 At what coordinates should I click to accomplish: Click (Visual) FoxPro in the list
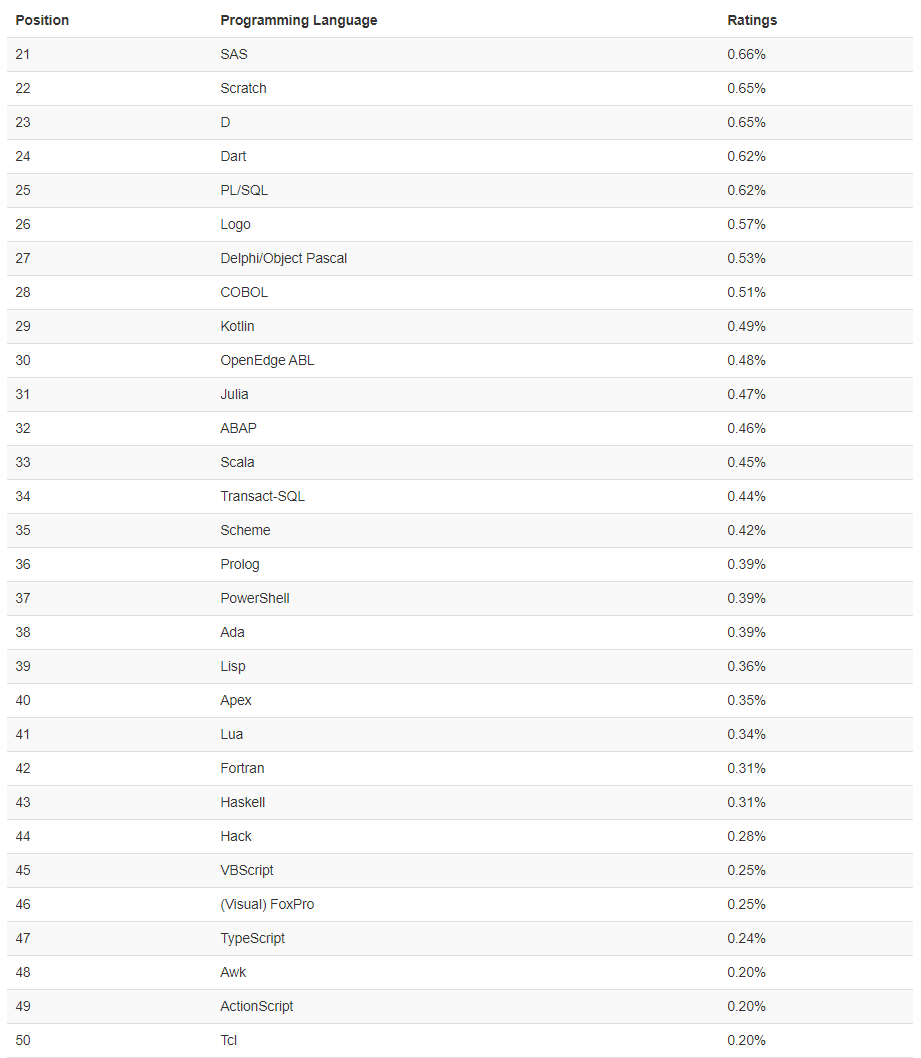tap(267, 904)
